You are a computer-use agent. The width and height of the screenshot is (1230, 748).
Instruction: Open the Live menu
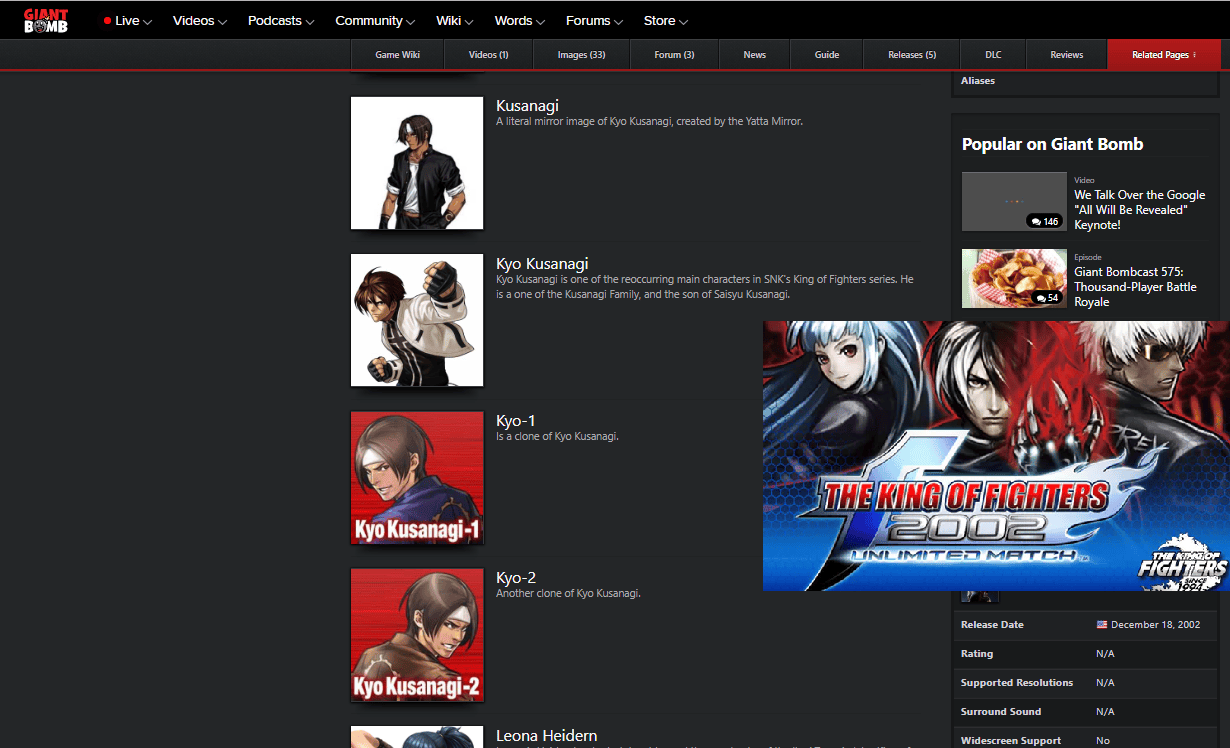[x=128, y=21]
